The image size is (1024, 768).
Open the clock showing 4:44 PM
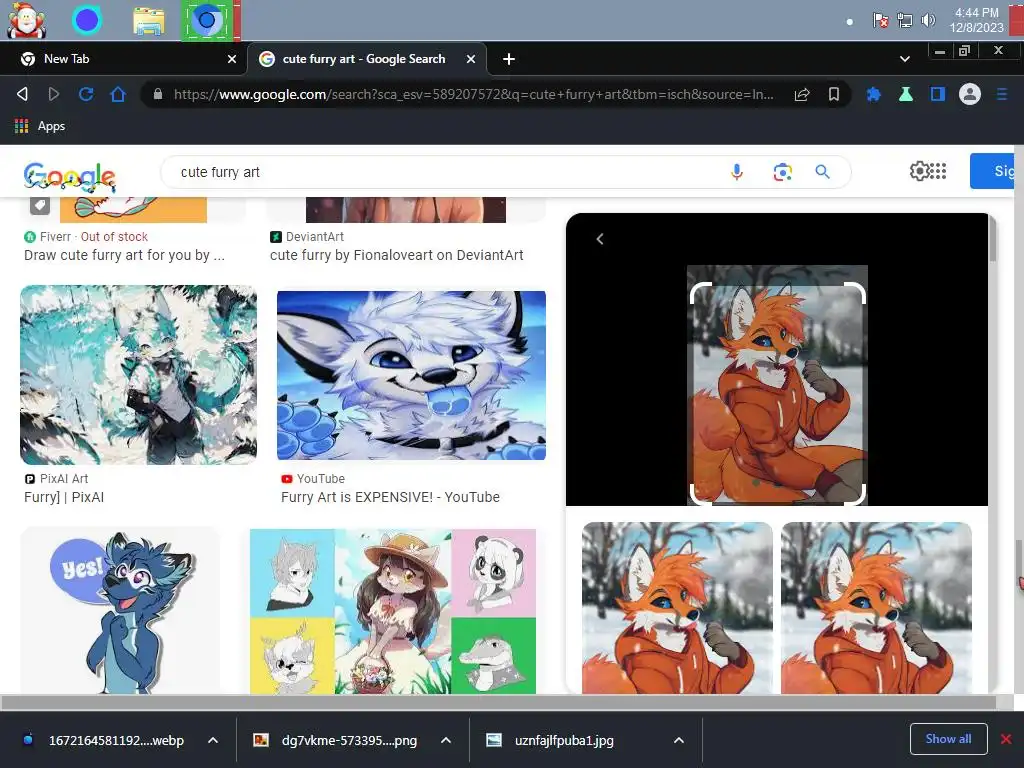[976, 20]
